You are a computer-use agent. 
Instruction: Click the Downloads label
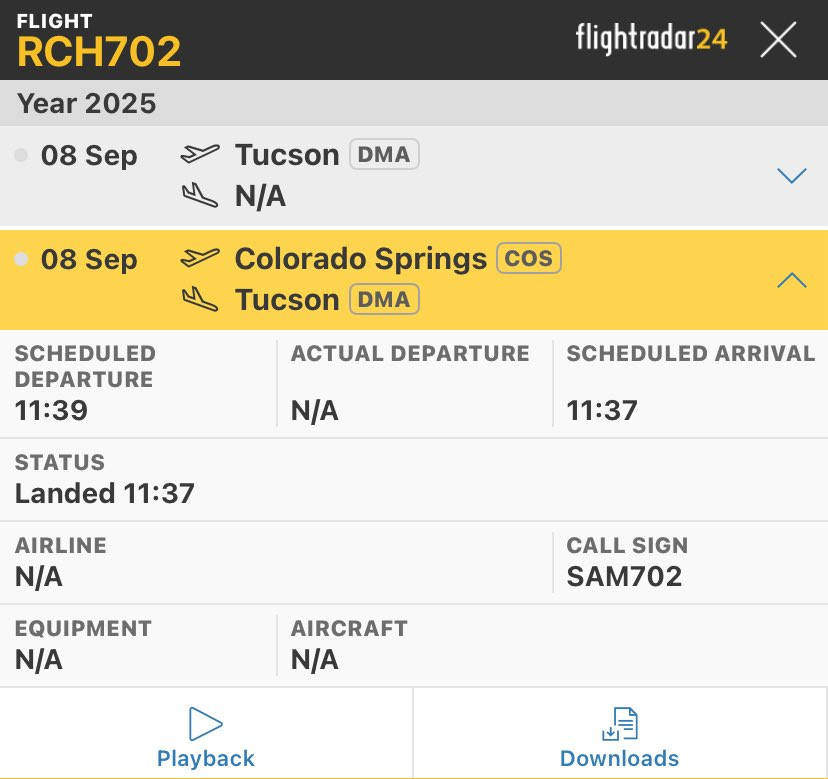(619, 758)
